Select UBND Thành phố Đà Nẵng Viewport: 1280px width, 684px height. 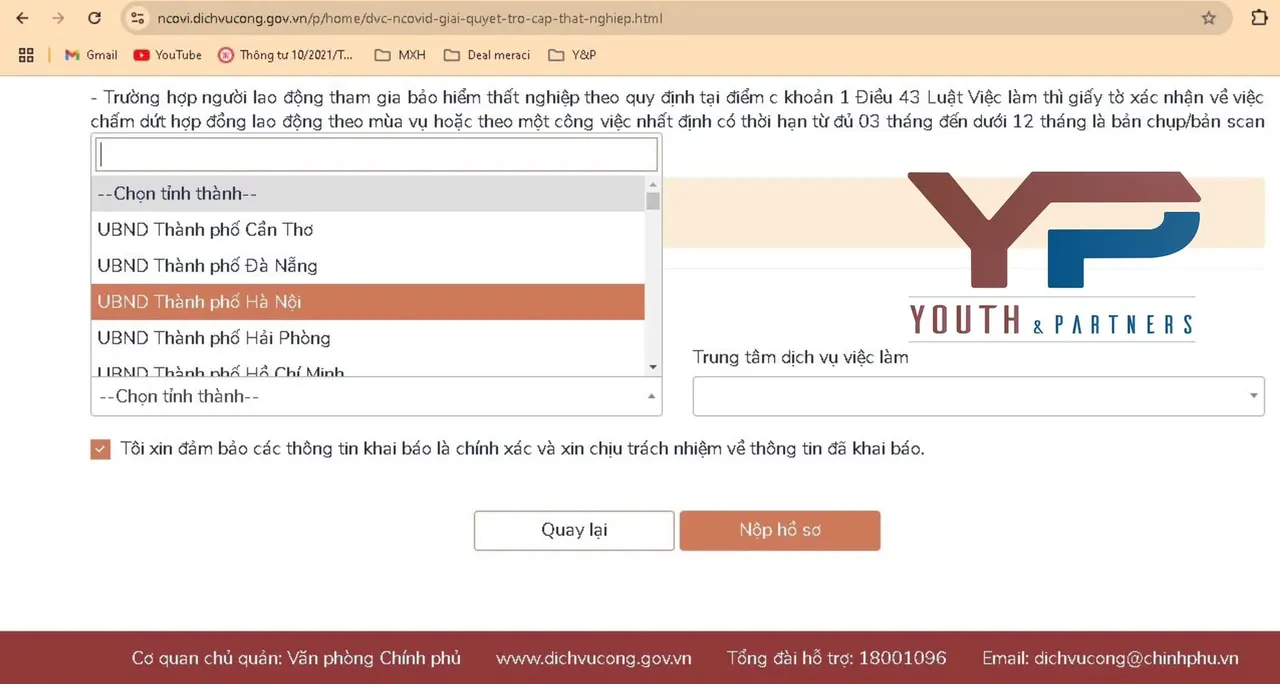(368, 266)
